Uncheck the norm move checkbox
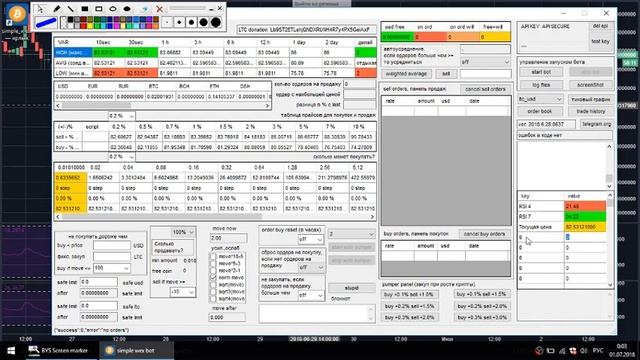The height and width of the screenshot is (360, 640). coord(213,277)
